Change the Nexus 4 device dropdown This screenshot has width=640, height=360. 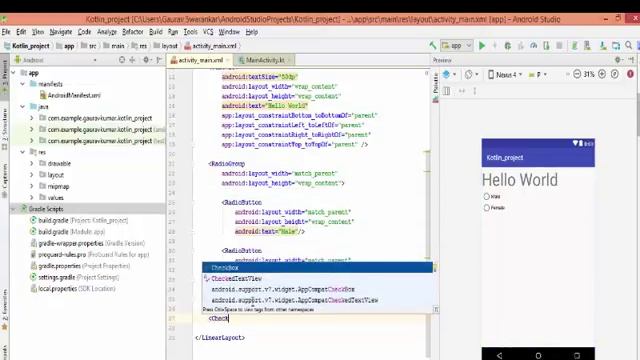pos(505,75)
